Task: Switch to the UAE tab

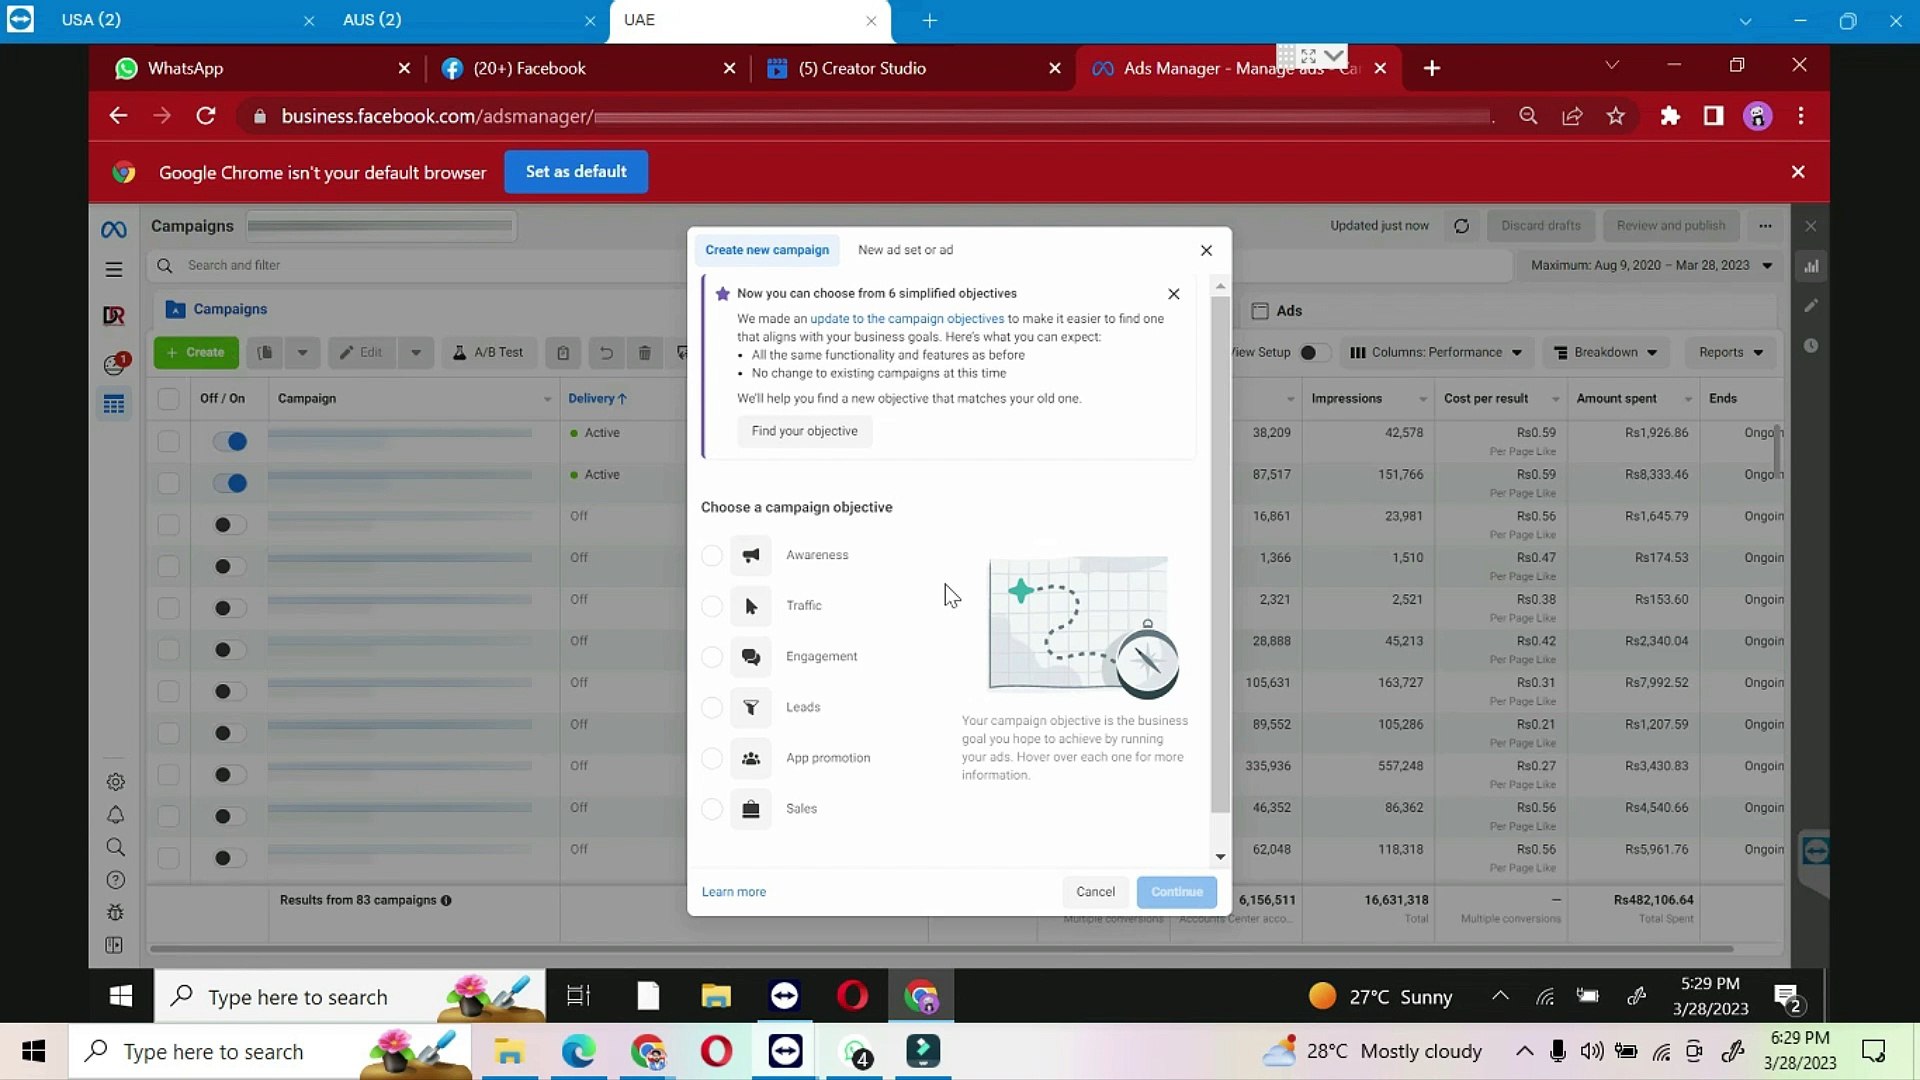Action: 700,20
